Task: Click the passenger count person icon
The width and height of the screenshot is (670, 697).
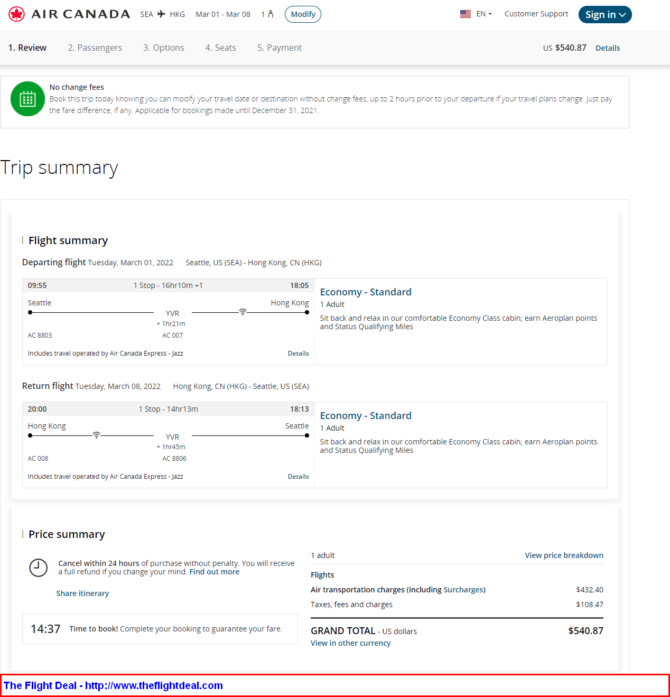Action: 270,14
